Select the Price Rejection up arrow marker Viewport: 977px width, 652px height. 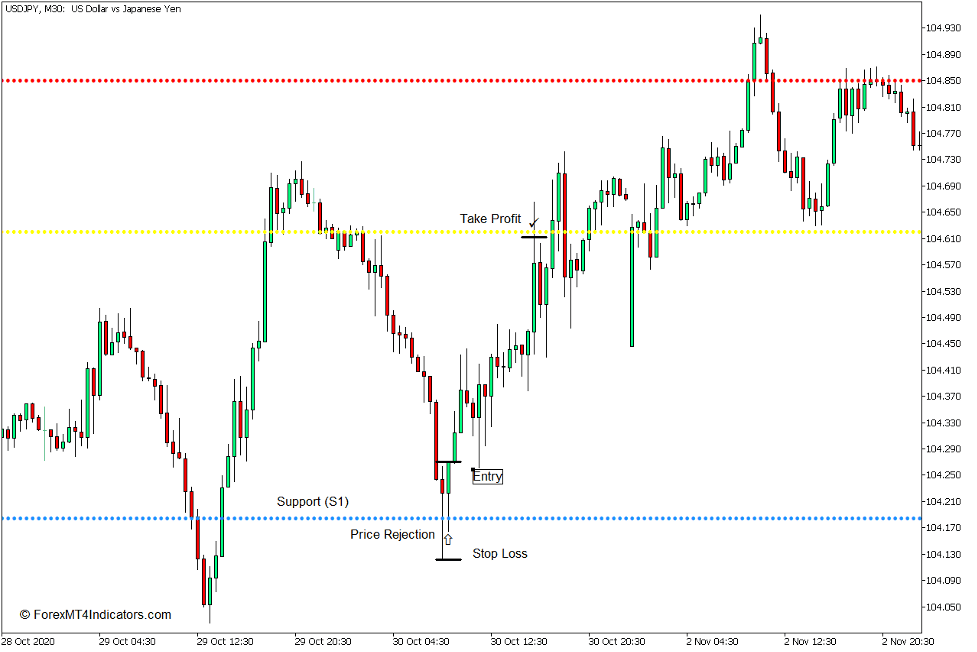click(x=447, y=537)
